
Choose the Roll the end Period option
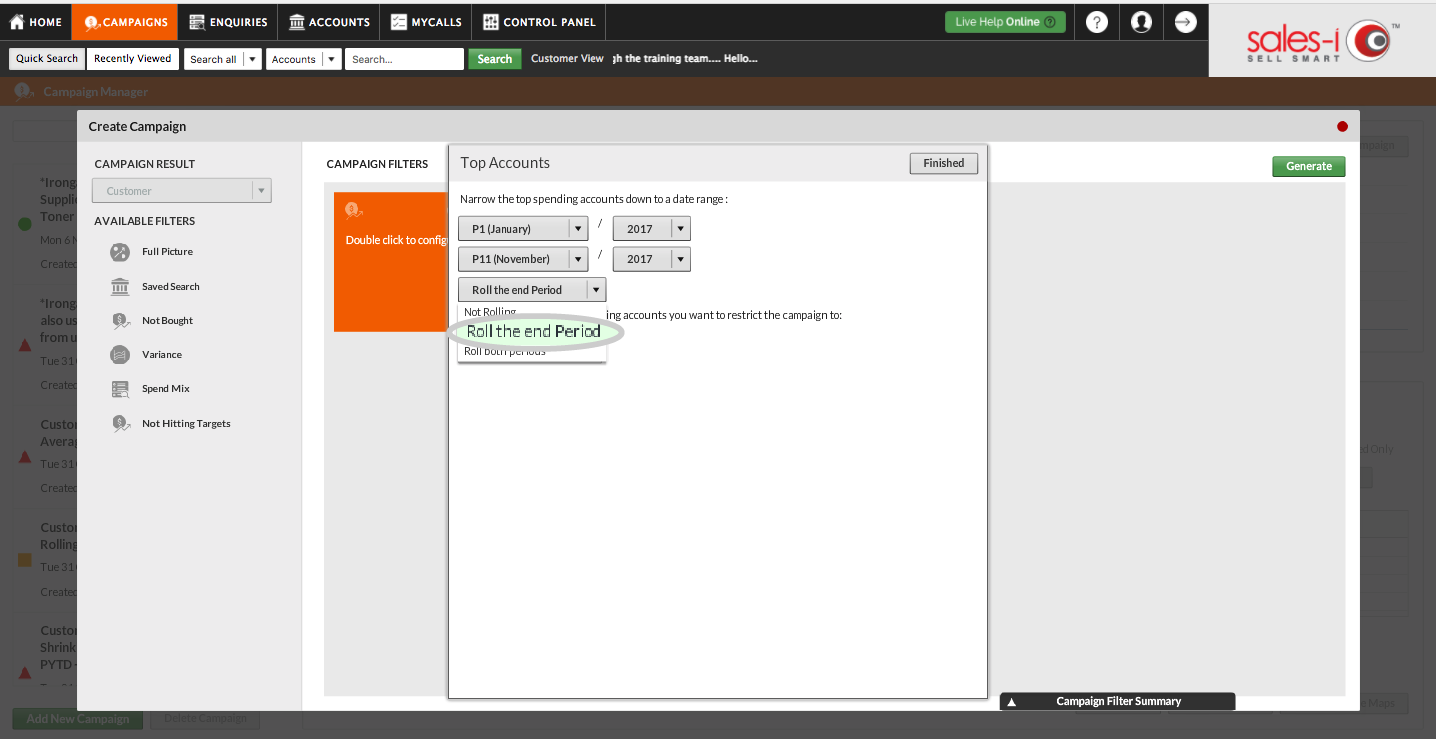coord(534,332)
